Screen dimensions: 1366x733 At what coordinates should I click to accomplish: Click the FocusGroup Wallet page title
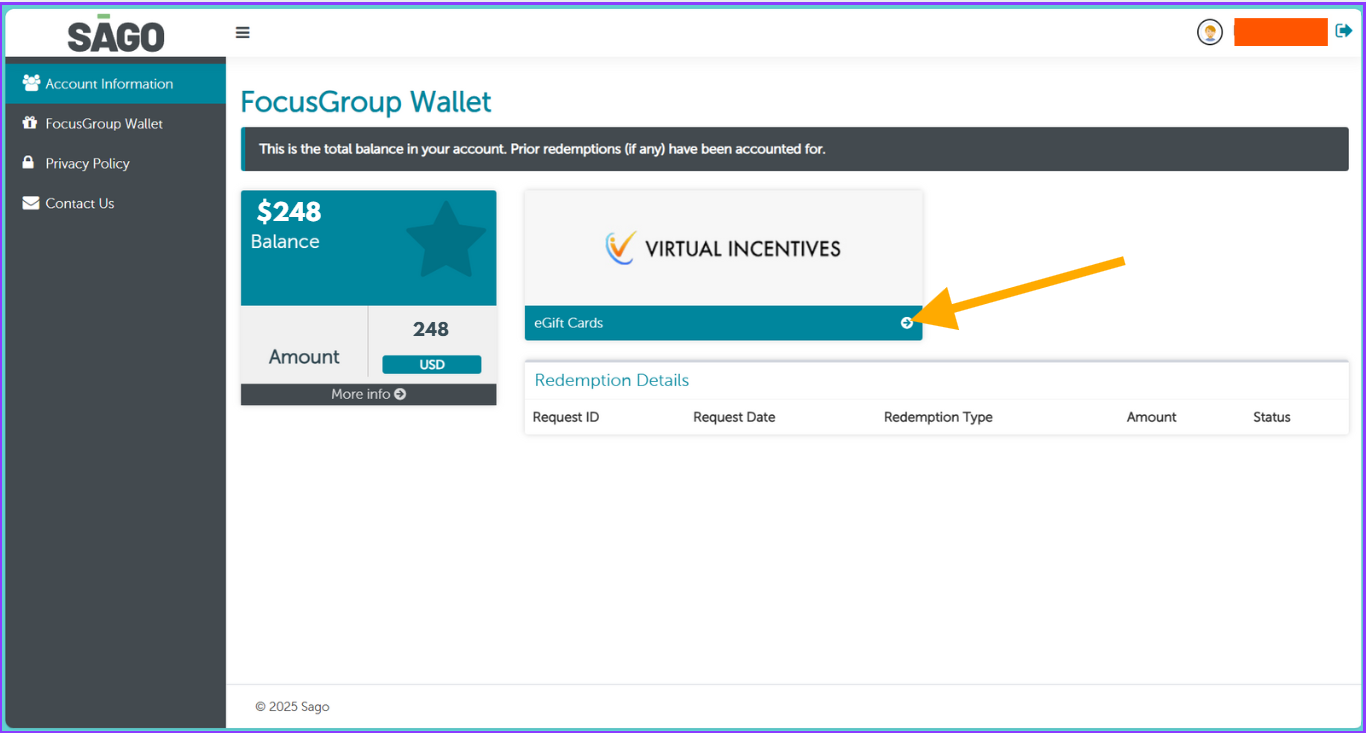pos(366,102)
